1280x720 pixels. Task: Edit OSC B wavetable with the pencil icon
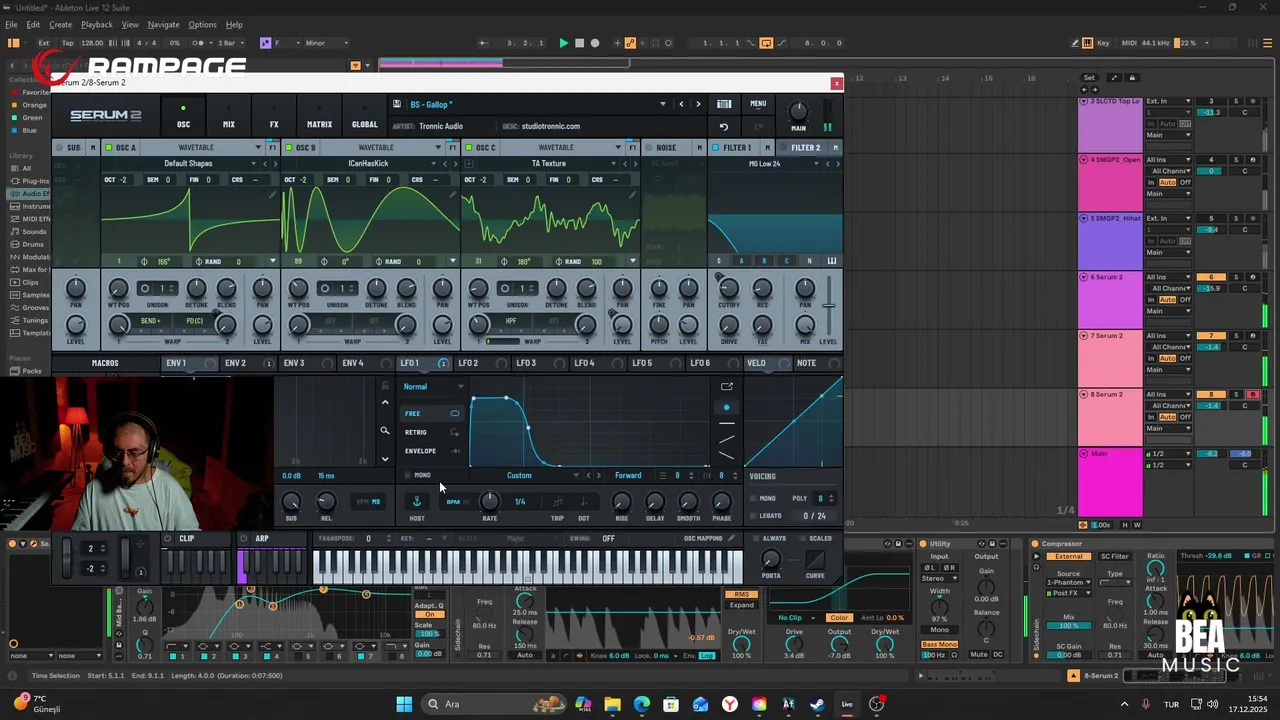click(452, 196)
